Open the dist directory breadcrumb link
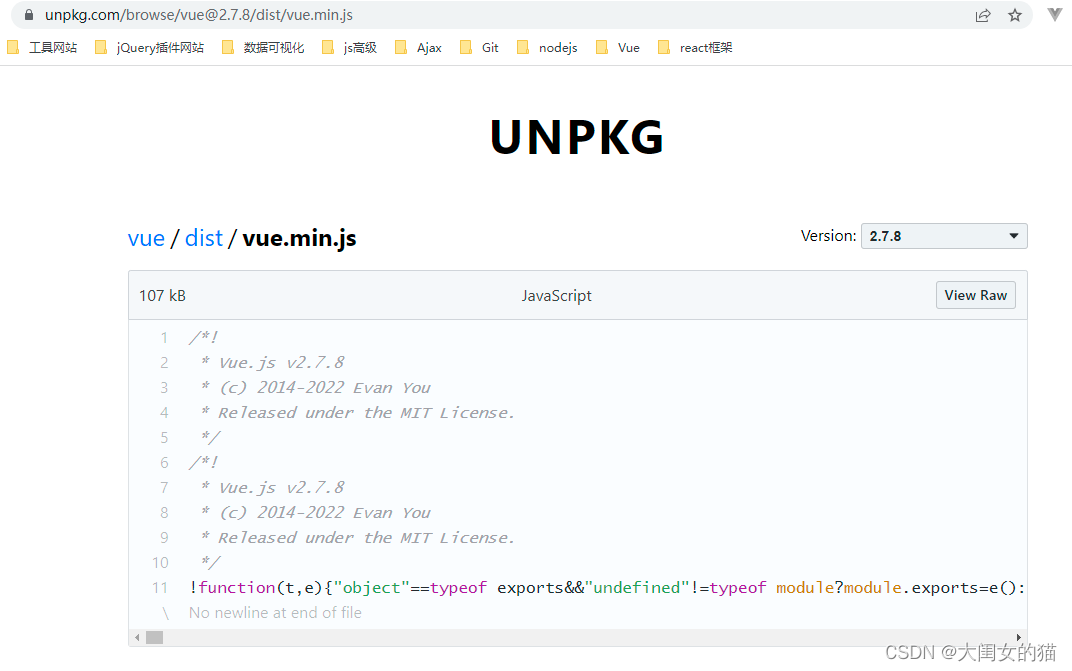 click(x=204, y=238)
